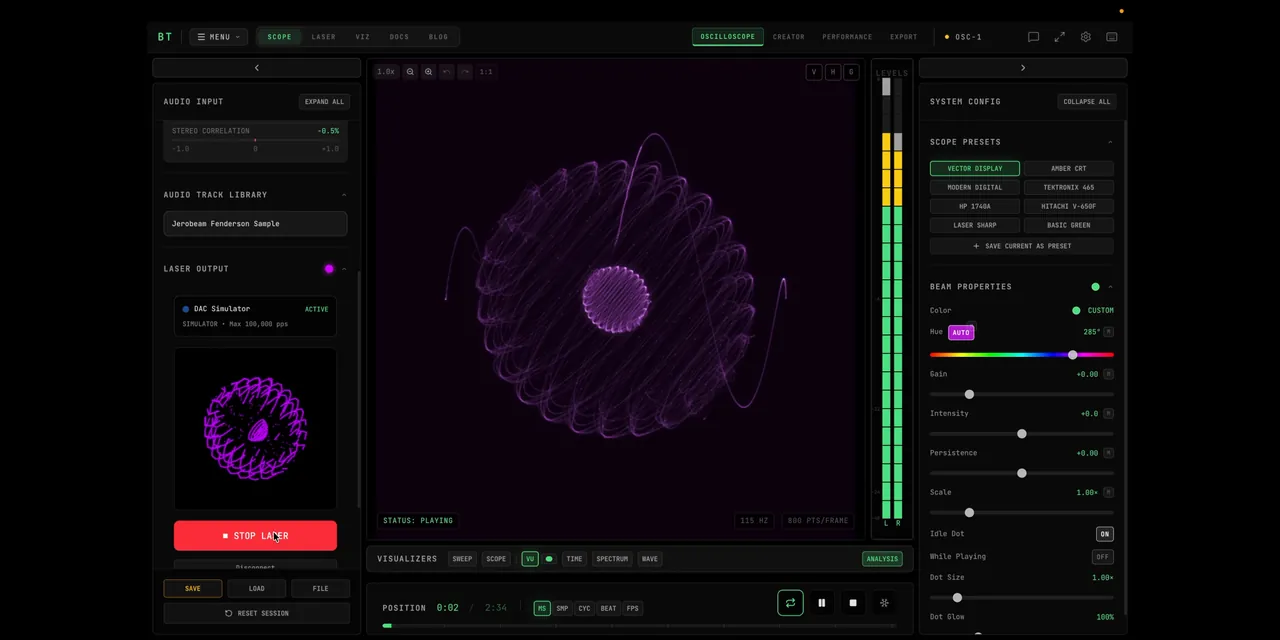
Task: Select the EXPORT mode tab
Action: (903, 37)
